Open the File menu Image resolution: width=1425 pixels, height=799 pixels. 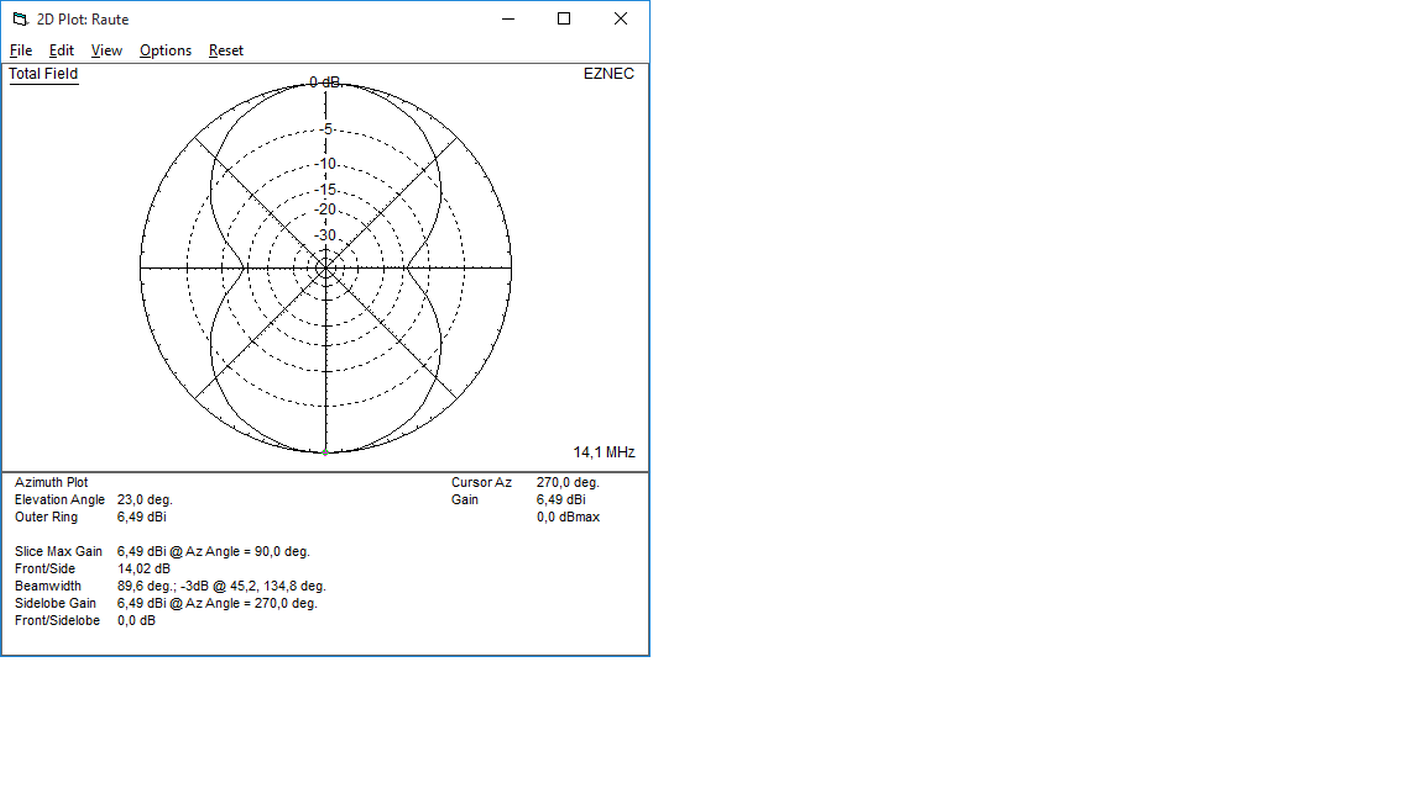click(x=21, y=50)
